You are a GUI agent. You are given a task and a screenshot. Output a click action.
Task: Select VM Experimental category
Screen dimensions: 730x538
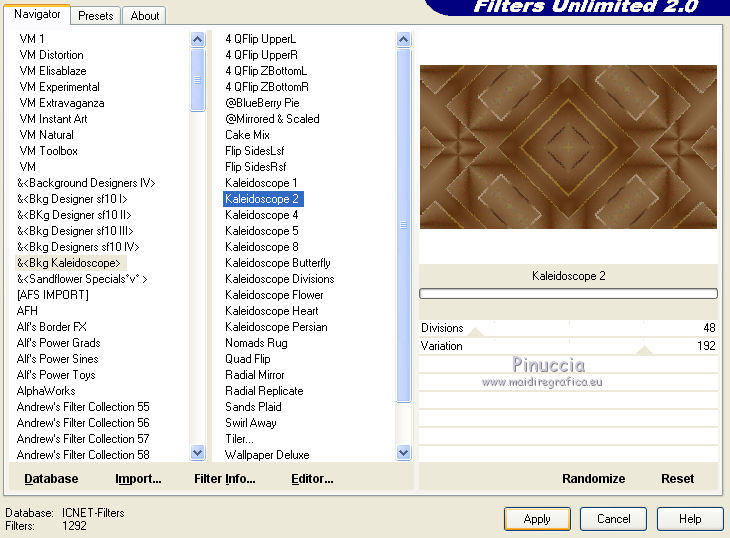(x=60, y=87)
